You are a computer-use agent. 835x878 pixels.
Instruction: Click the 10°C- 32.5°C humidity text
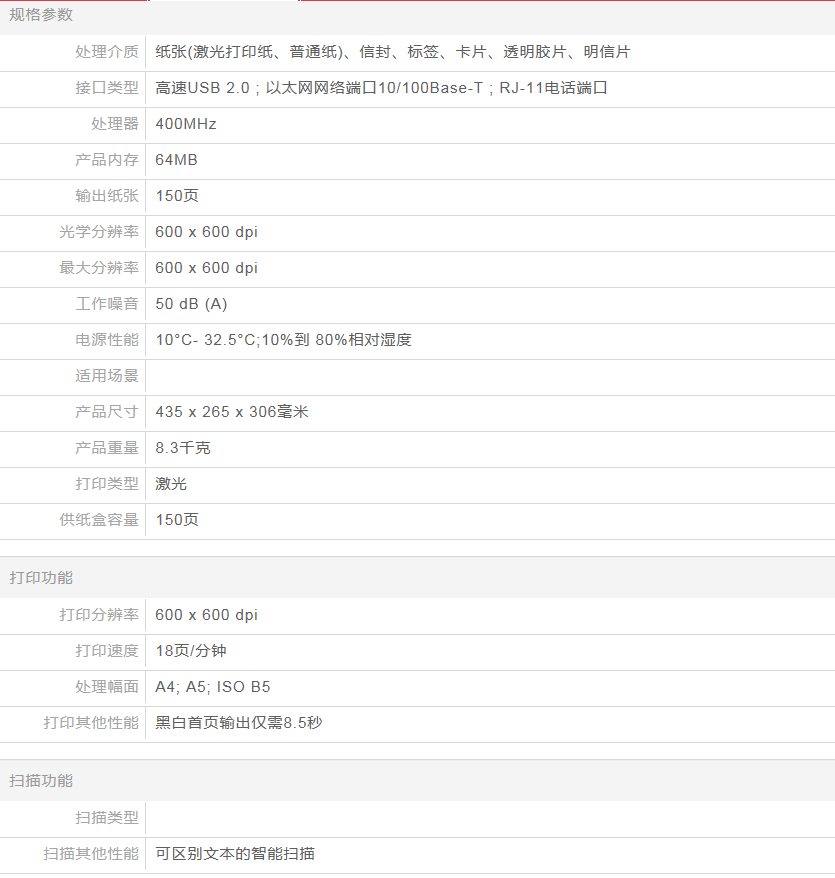point(283,340)
